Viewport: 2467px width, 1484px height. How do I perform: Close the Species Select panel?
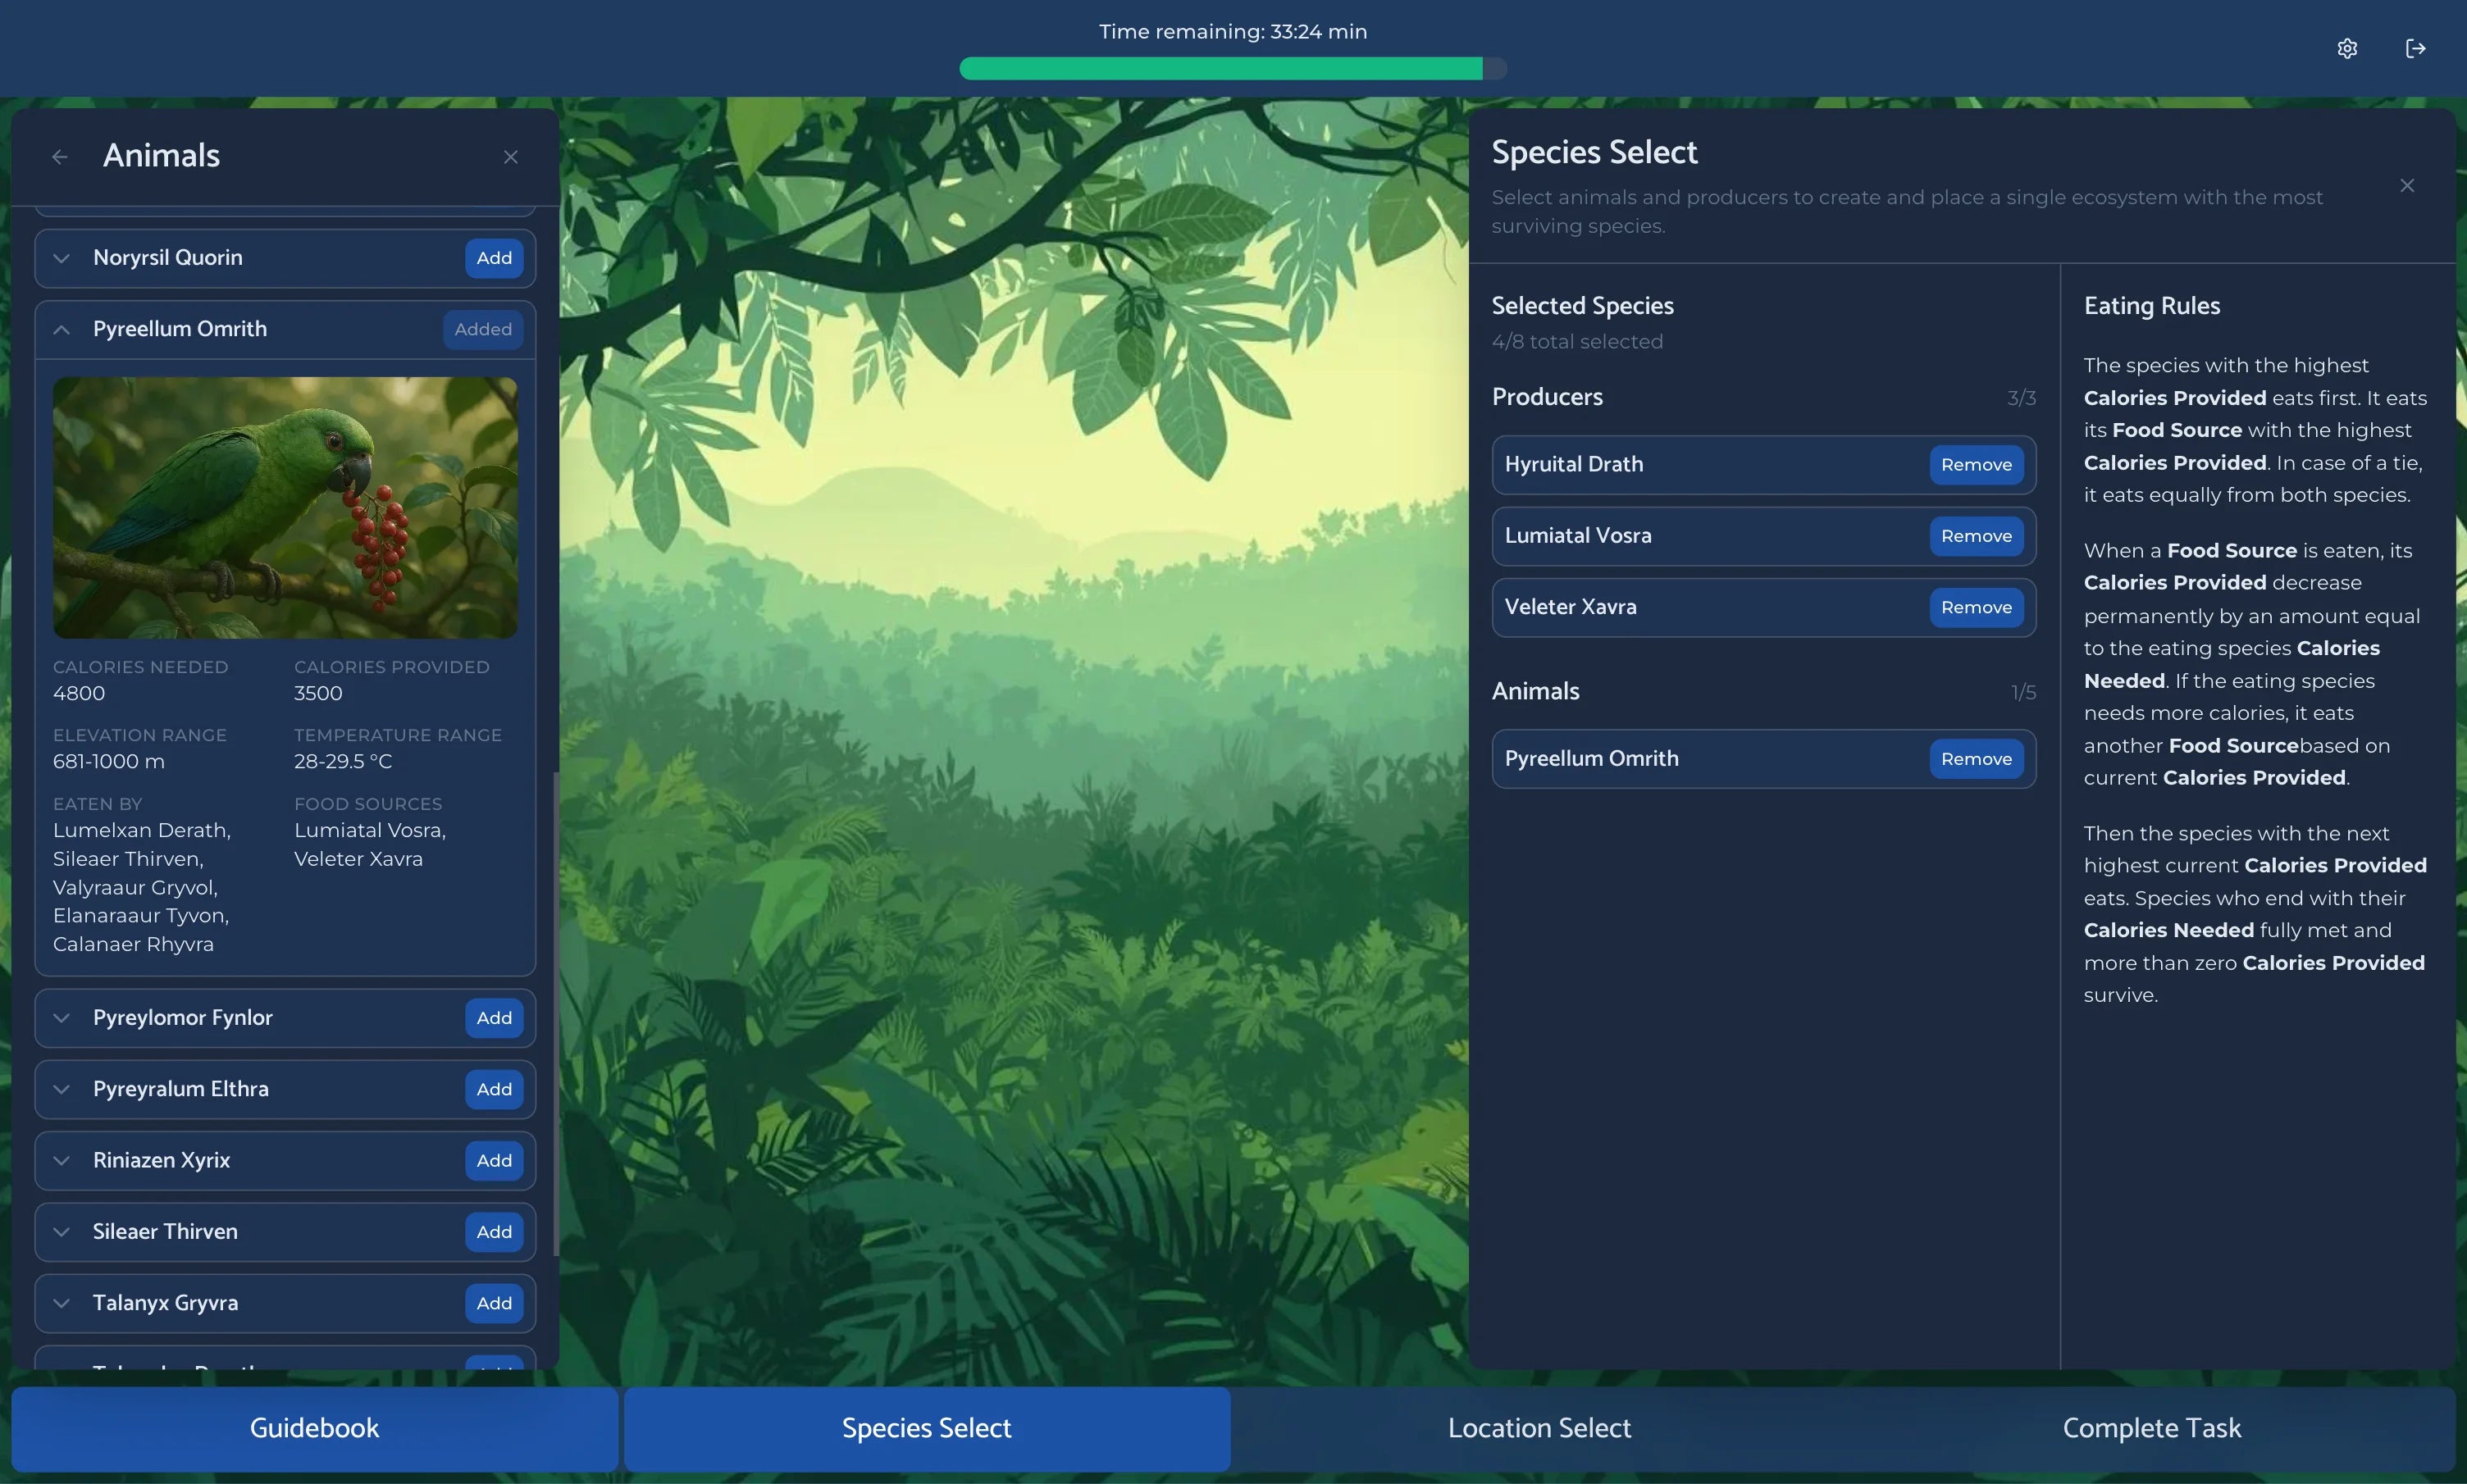point(2407,186)
